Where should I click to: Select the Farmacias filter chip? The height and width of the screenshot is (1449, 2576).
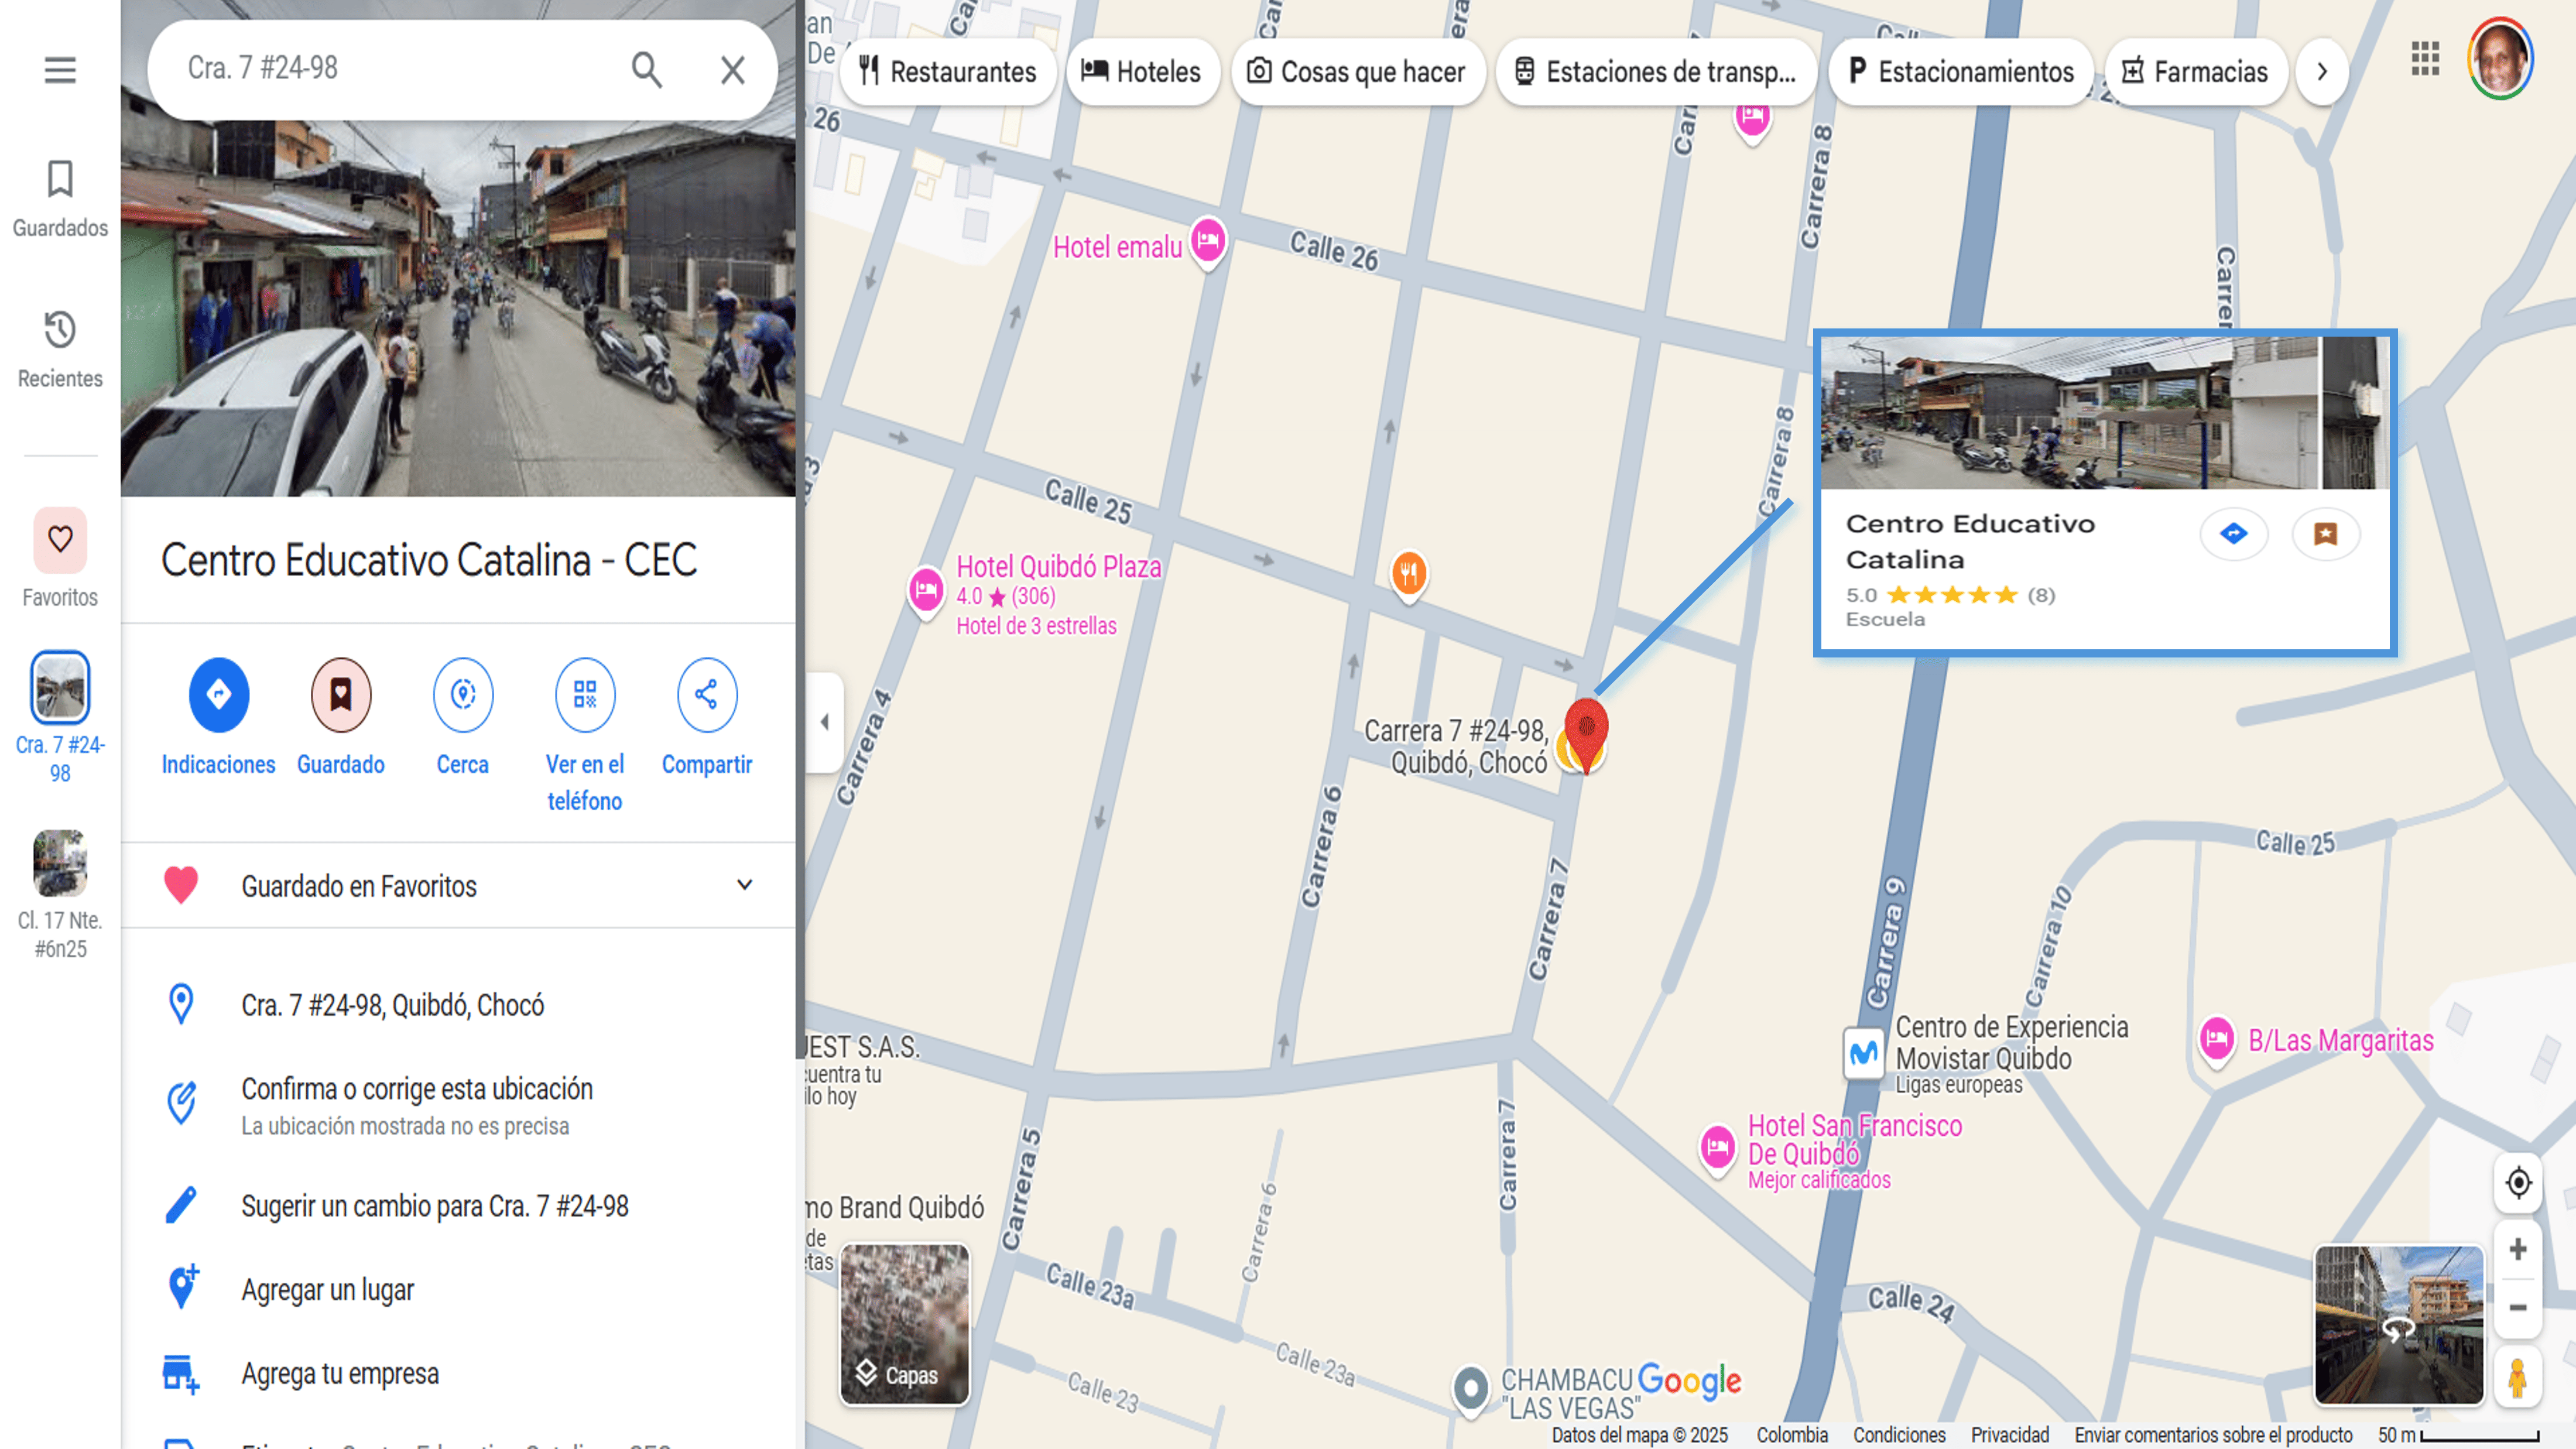pyautogui.click(x=2196, y=71)
